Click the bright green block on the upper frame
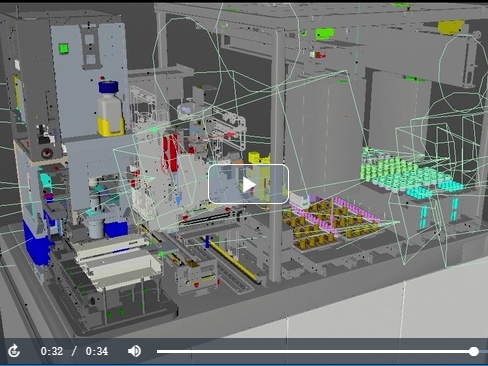The width and height of the screenshot is (488, 366). 324,34
